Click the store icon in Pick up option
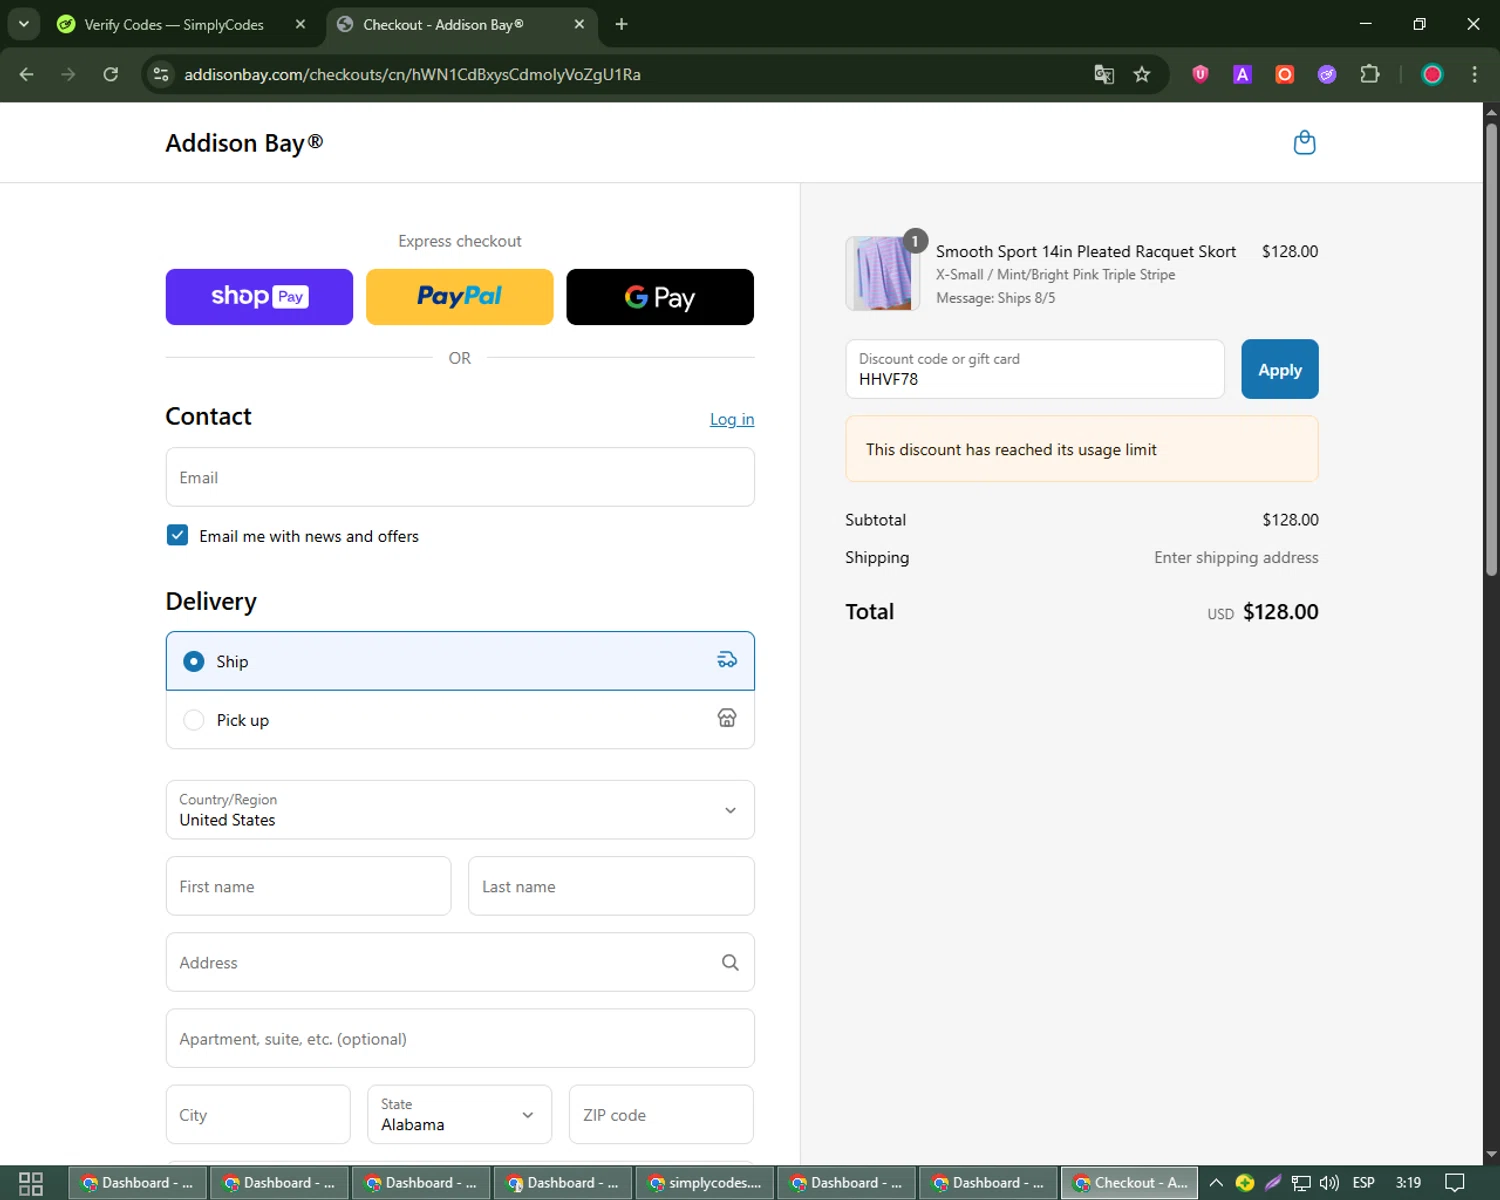This screenshot has height=1200, width=1500. pyautogui.click(x=727, y=718)
